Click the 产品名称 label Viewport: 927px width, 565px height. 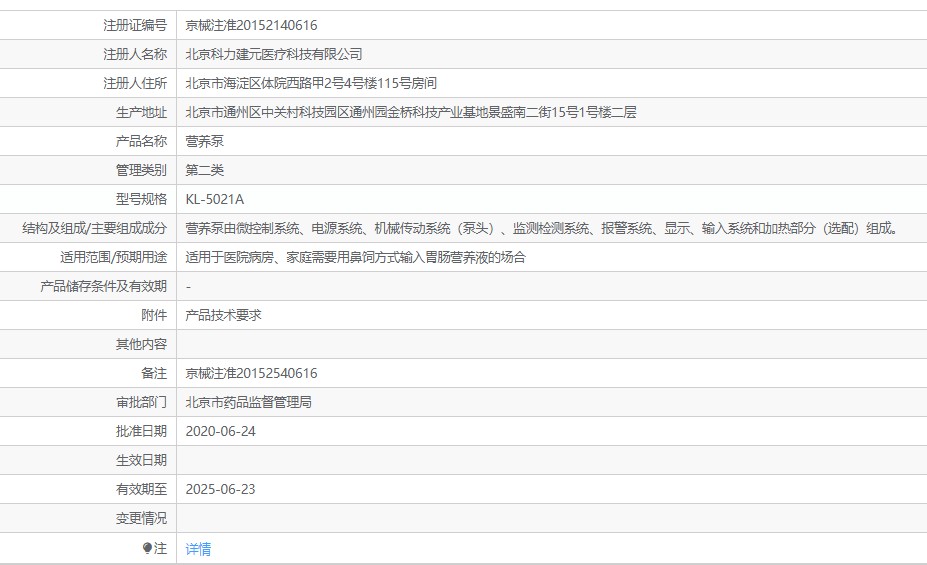pyautogui.click(x=141, y=141)
